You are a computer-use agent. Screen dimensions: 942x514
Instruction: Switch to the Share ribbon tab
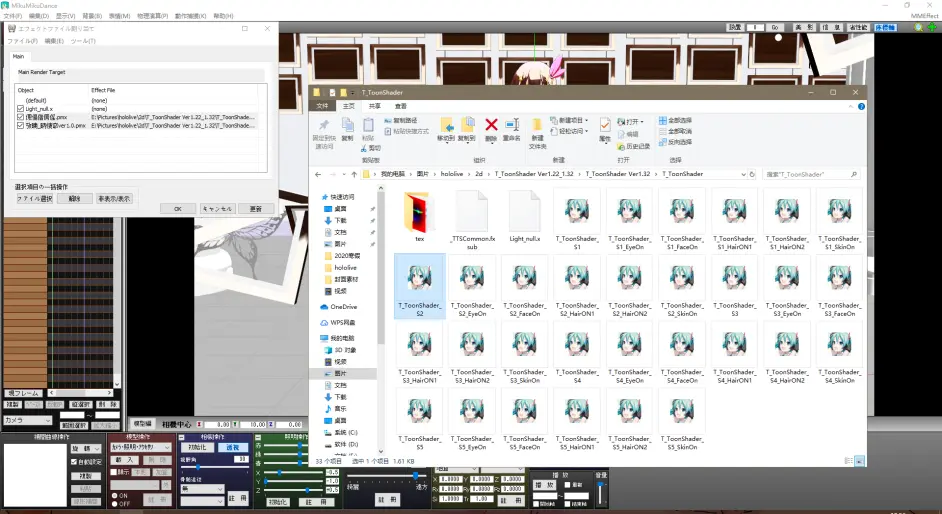coord(374,106)
